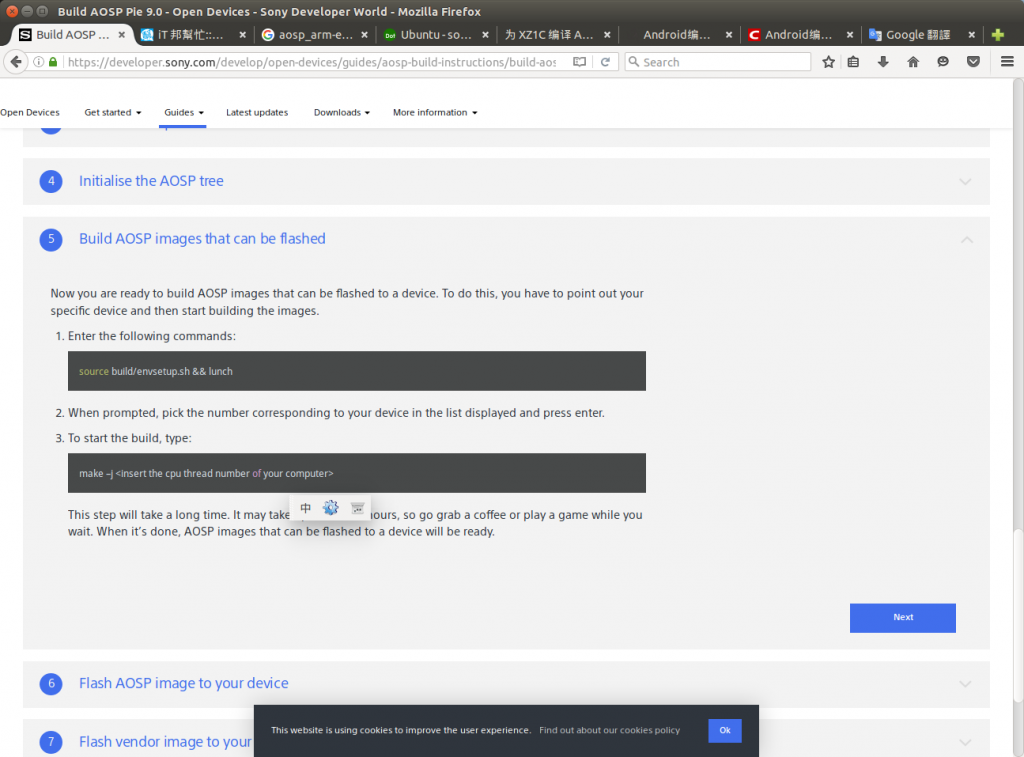This screenshot has height=757, width=1024.
Task: Expand the Get started dropdown
Action: [x=112, y=112]
